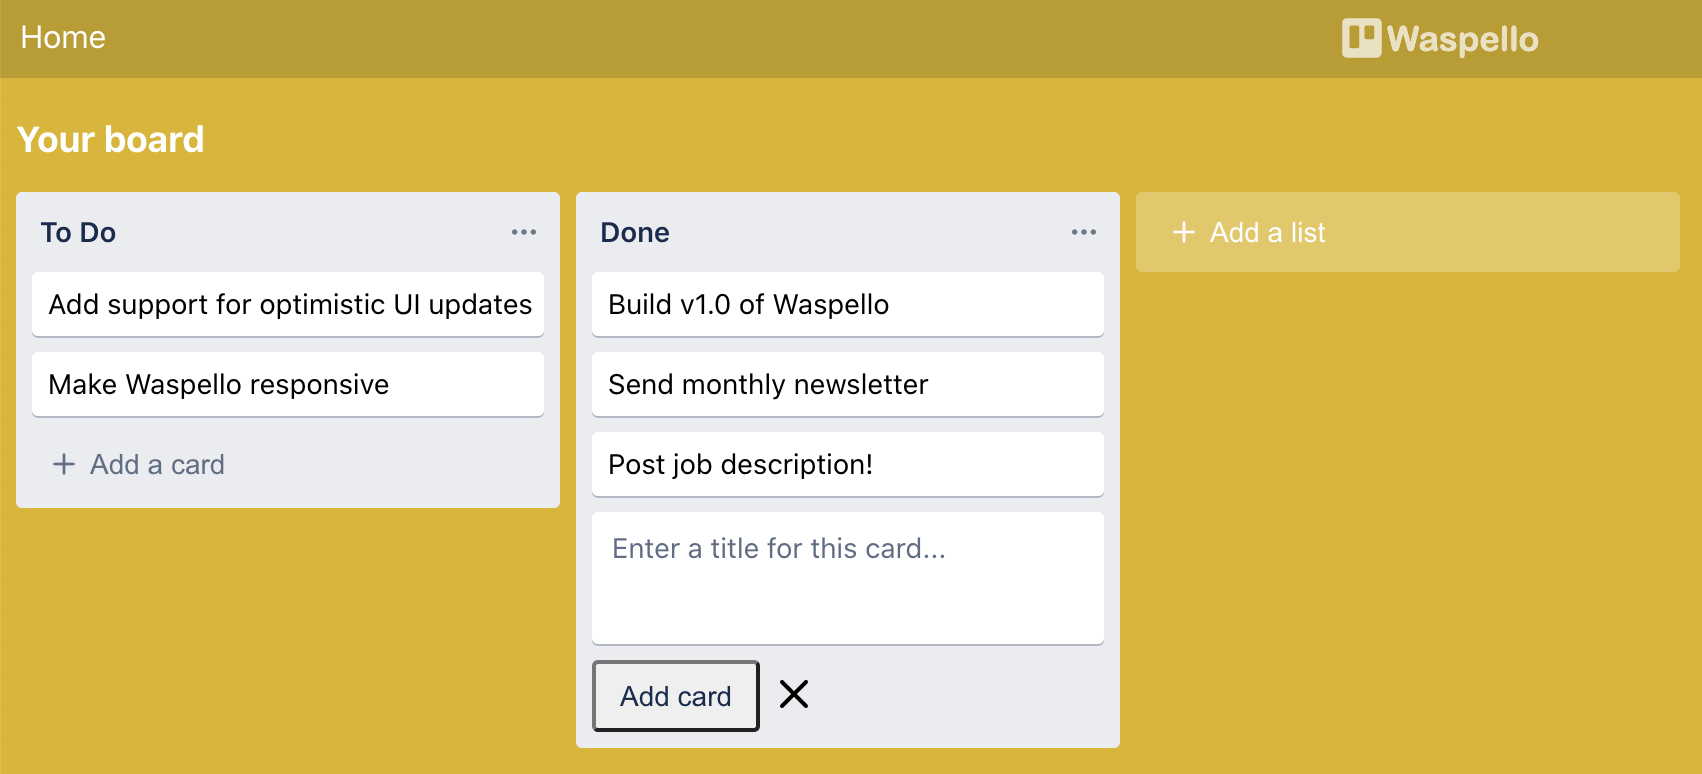Image resolution: width=1702 pixels, height=774 pixels.
Task: Open the To Do list options menu
Action: click(x=523, y=232)
